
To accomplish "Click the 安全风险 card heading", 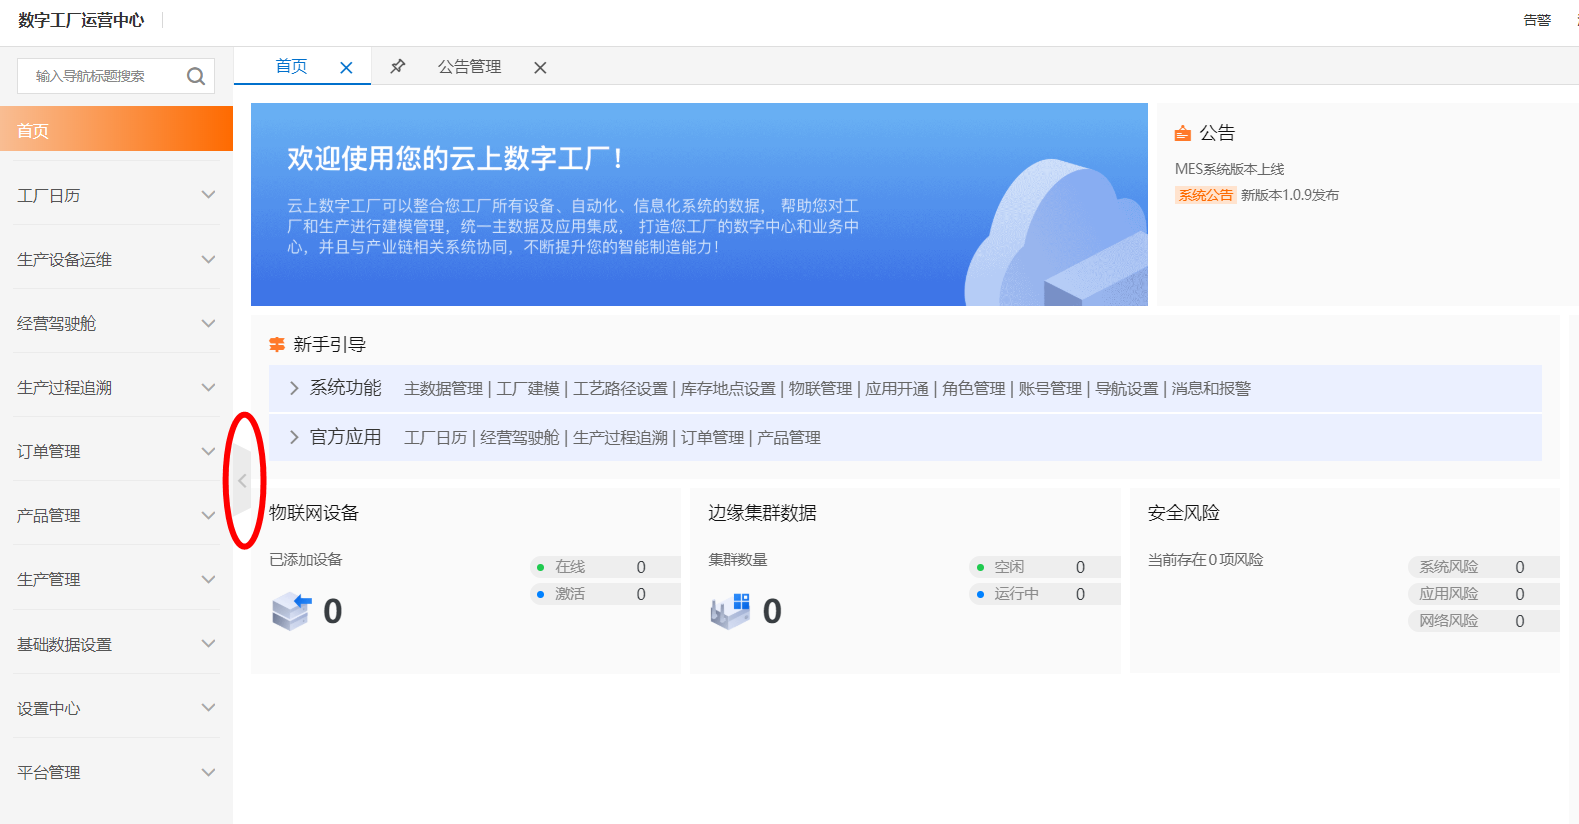I will pyautogui.click(x=1184, y=513).
